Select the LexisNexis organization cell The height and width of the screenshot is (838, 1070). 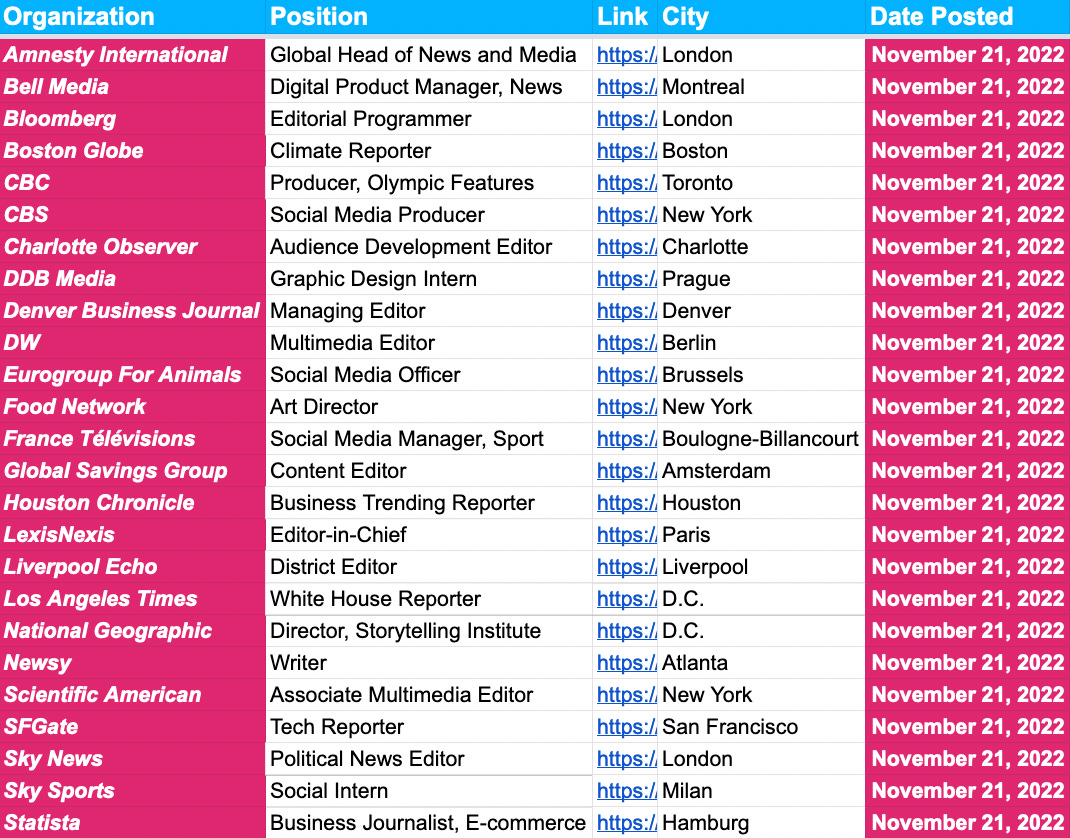[132, 534]
